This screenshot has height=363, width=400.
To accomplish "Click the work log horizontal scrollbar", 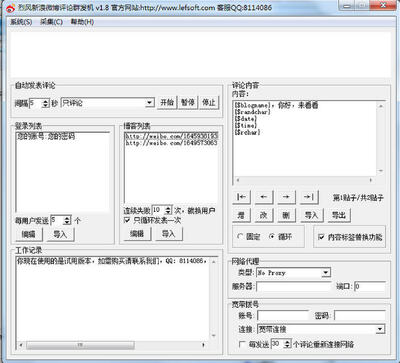I will click(x=112, y=345).
